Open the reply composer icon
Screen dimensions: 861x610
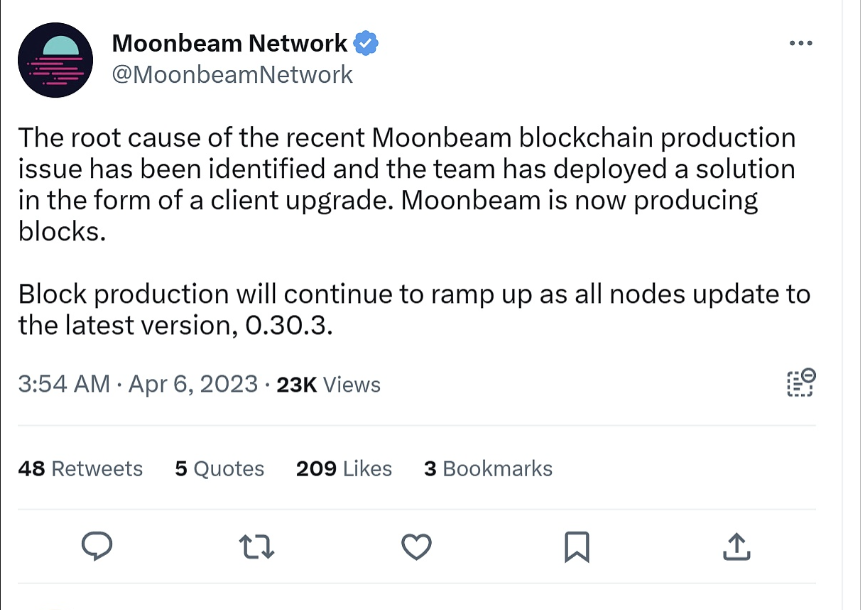click(97, 547)
